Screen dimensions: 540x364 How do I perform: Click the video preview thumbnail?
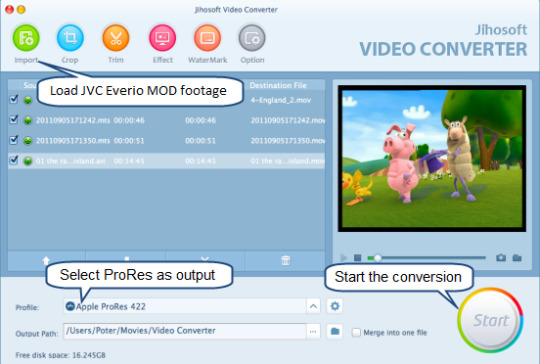click(432, 158)
